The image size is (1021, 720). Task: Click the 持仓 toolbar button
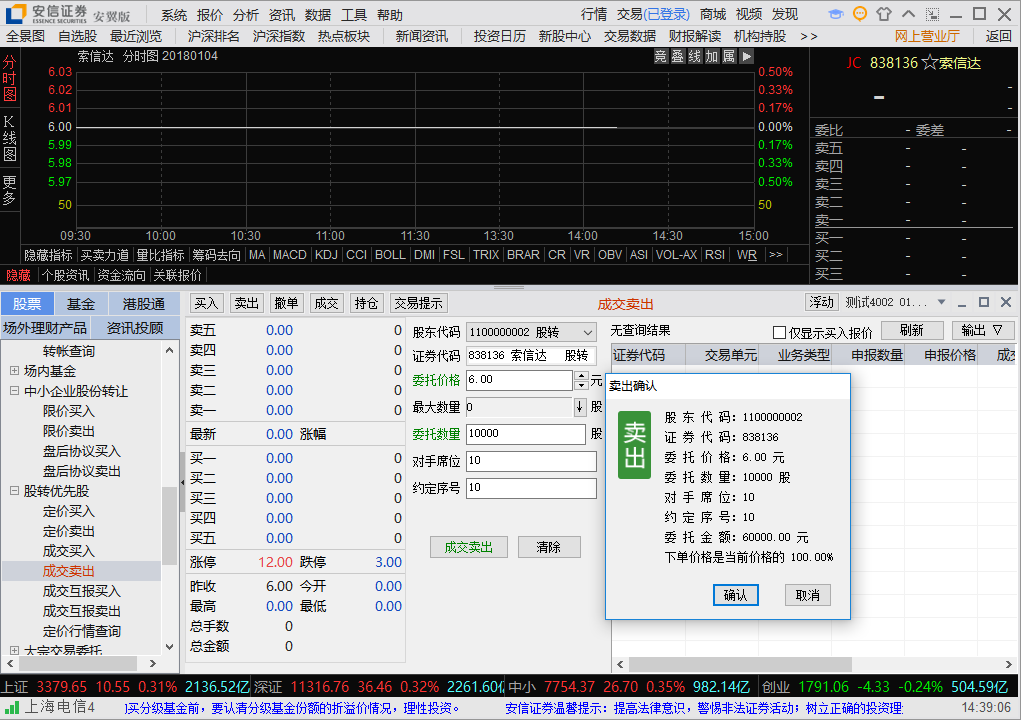coord(366,303)
